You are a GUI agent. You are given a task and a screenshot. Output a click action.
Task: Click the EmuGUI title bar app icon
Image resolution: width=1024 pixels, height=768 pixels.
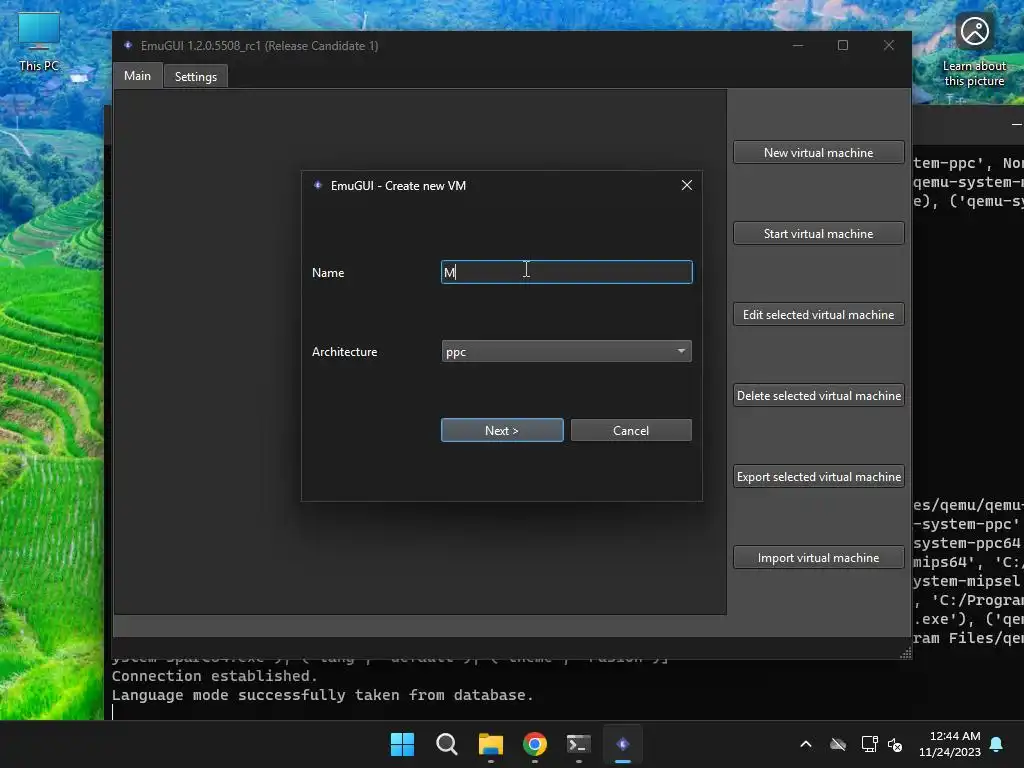(x=128, y=45)
